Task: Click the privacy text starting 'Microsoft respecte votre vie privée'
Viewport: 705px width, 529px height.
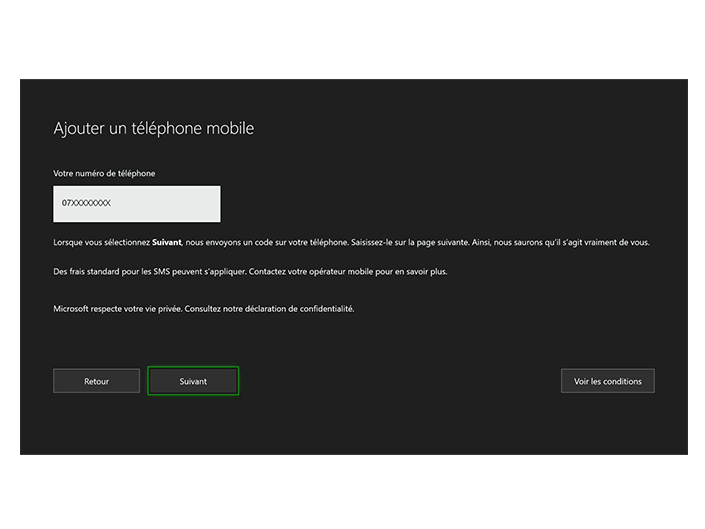Action: [x=204, y=309]
